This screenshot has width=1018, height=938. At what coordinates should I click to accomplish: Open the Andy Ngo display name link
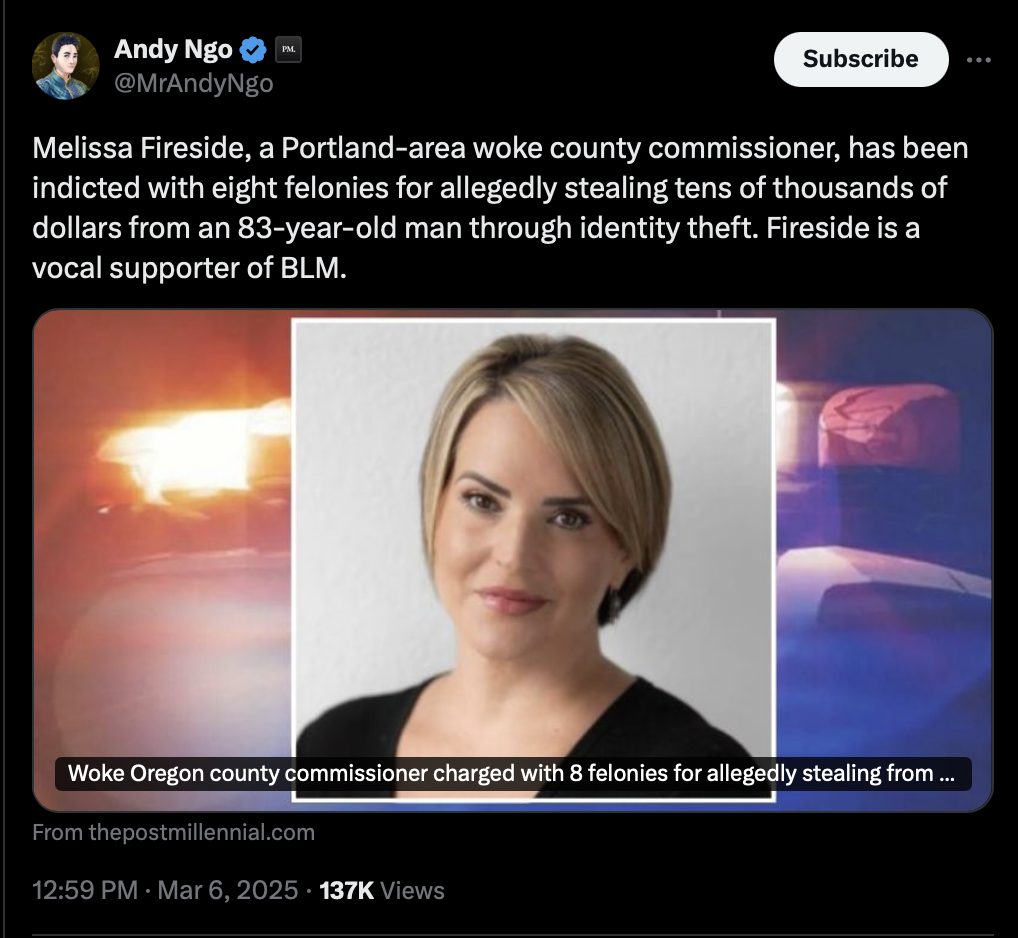(173, 49)
